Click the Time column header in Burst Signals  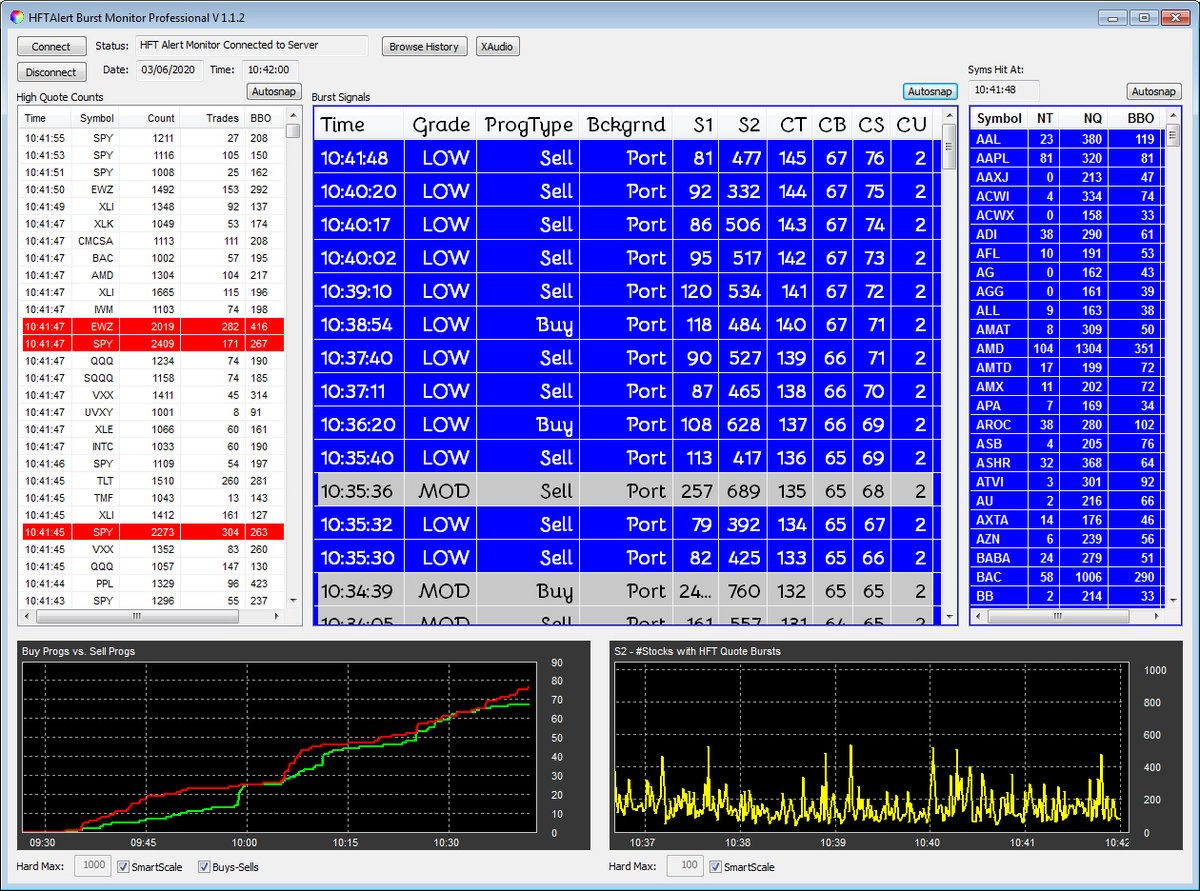pyautogui.click(x=359, y=125)
